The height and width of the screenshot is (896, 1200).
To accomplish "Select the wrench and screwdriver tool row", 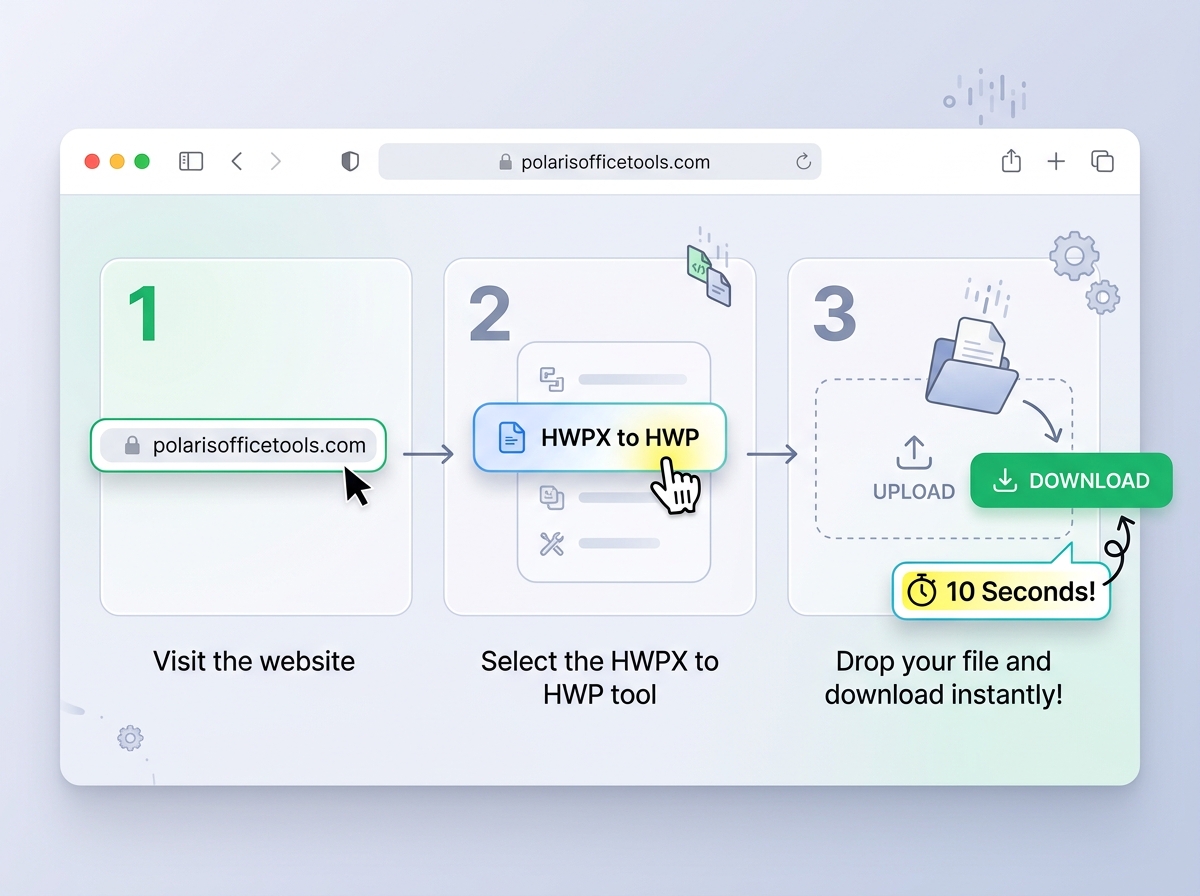I will pos(600,544).
